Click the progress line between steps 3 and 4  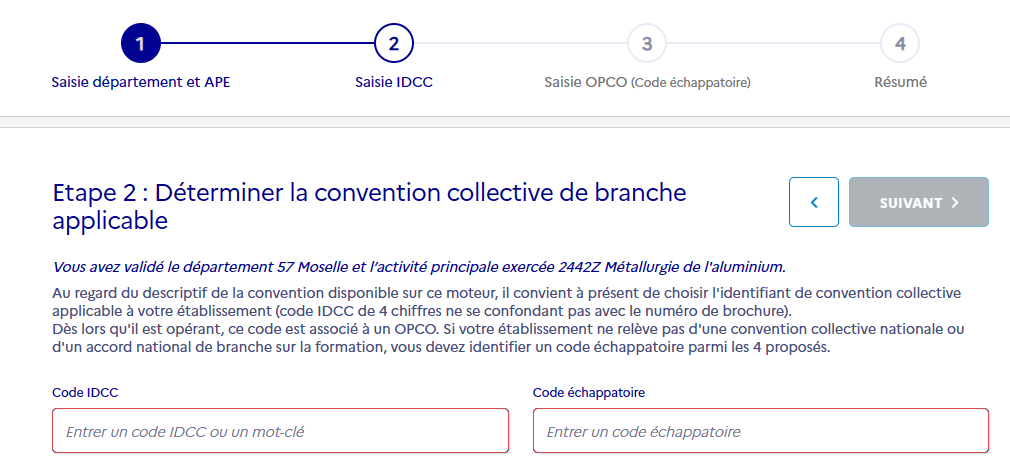[773, 44]
